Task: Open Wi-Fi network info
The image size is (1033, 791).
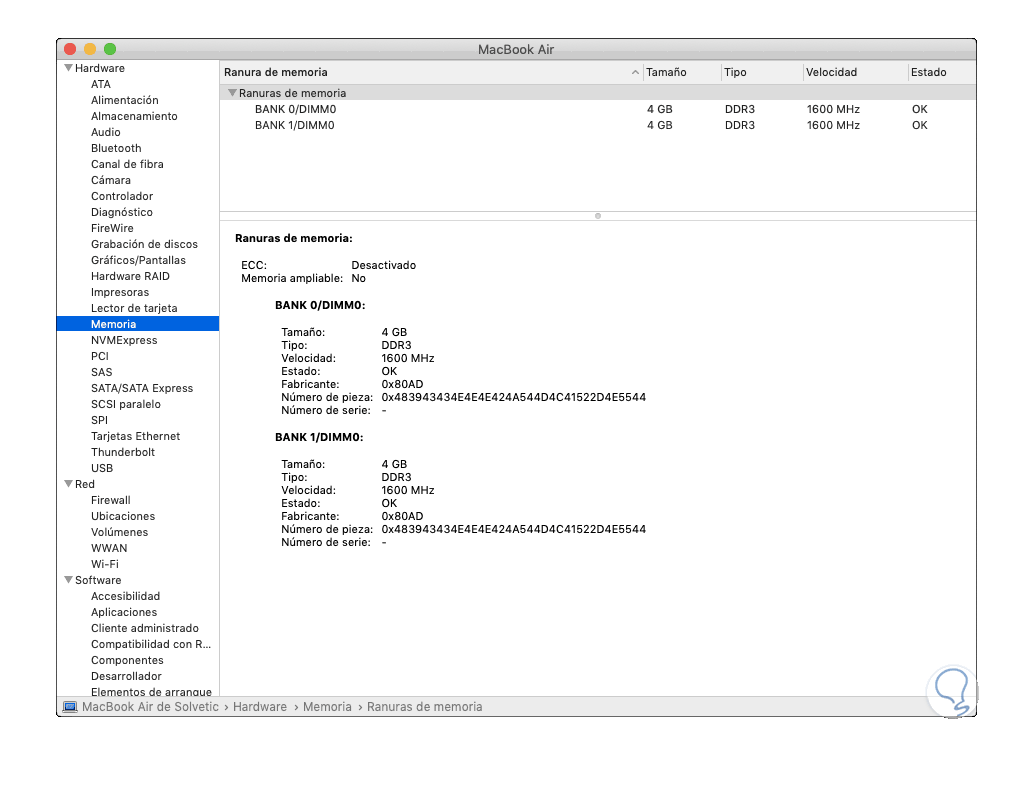Action: (x=105, y=564)
